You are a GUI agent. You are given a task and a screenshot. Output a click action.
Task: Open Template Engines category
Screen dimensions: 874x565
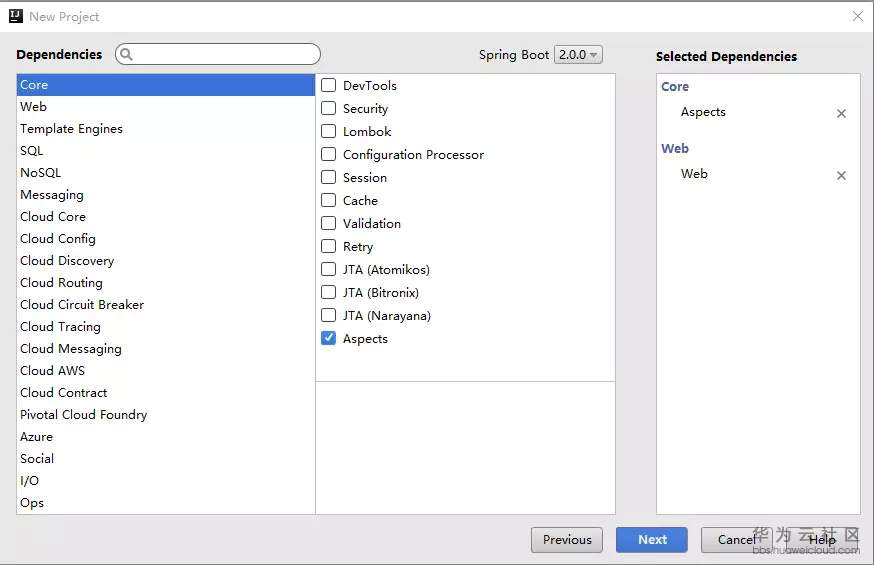(166, 129)
